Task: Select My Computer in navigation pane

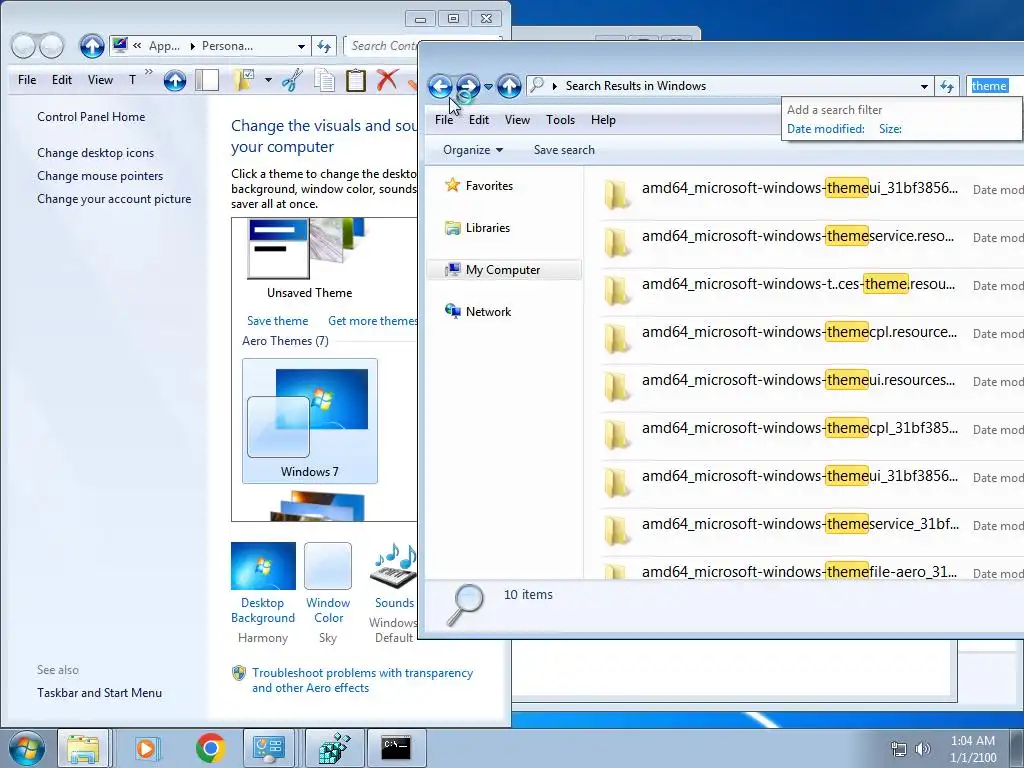Action: (504, 270)
